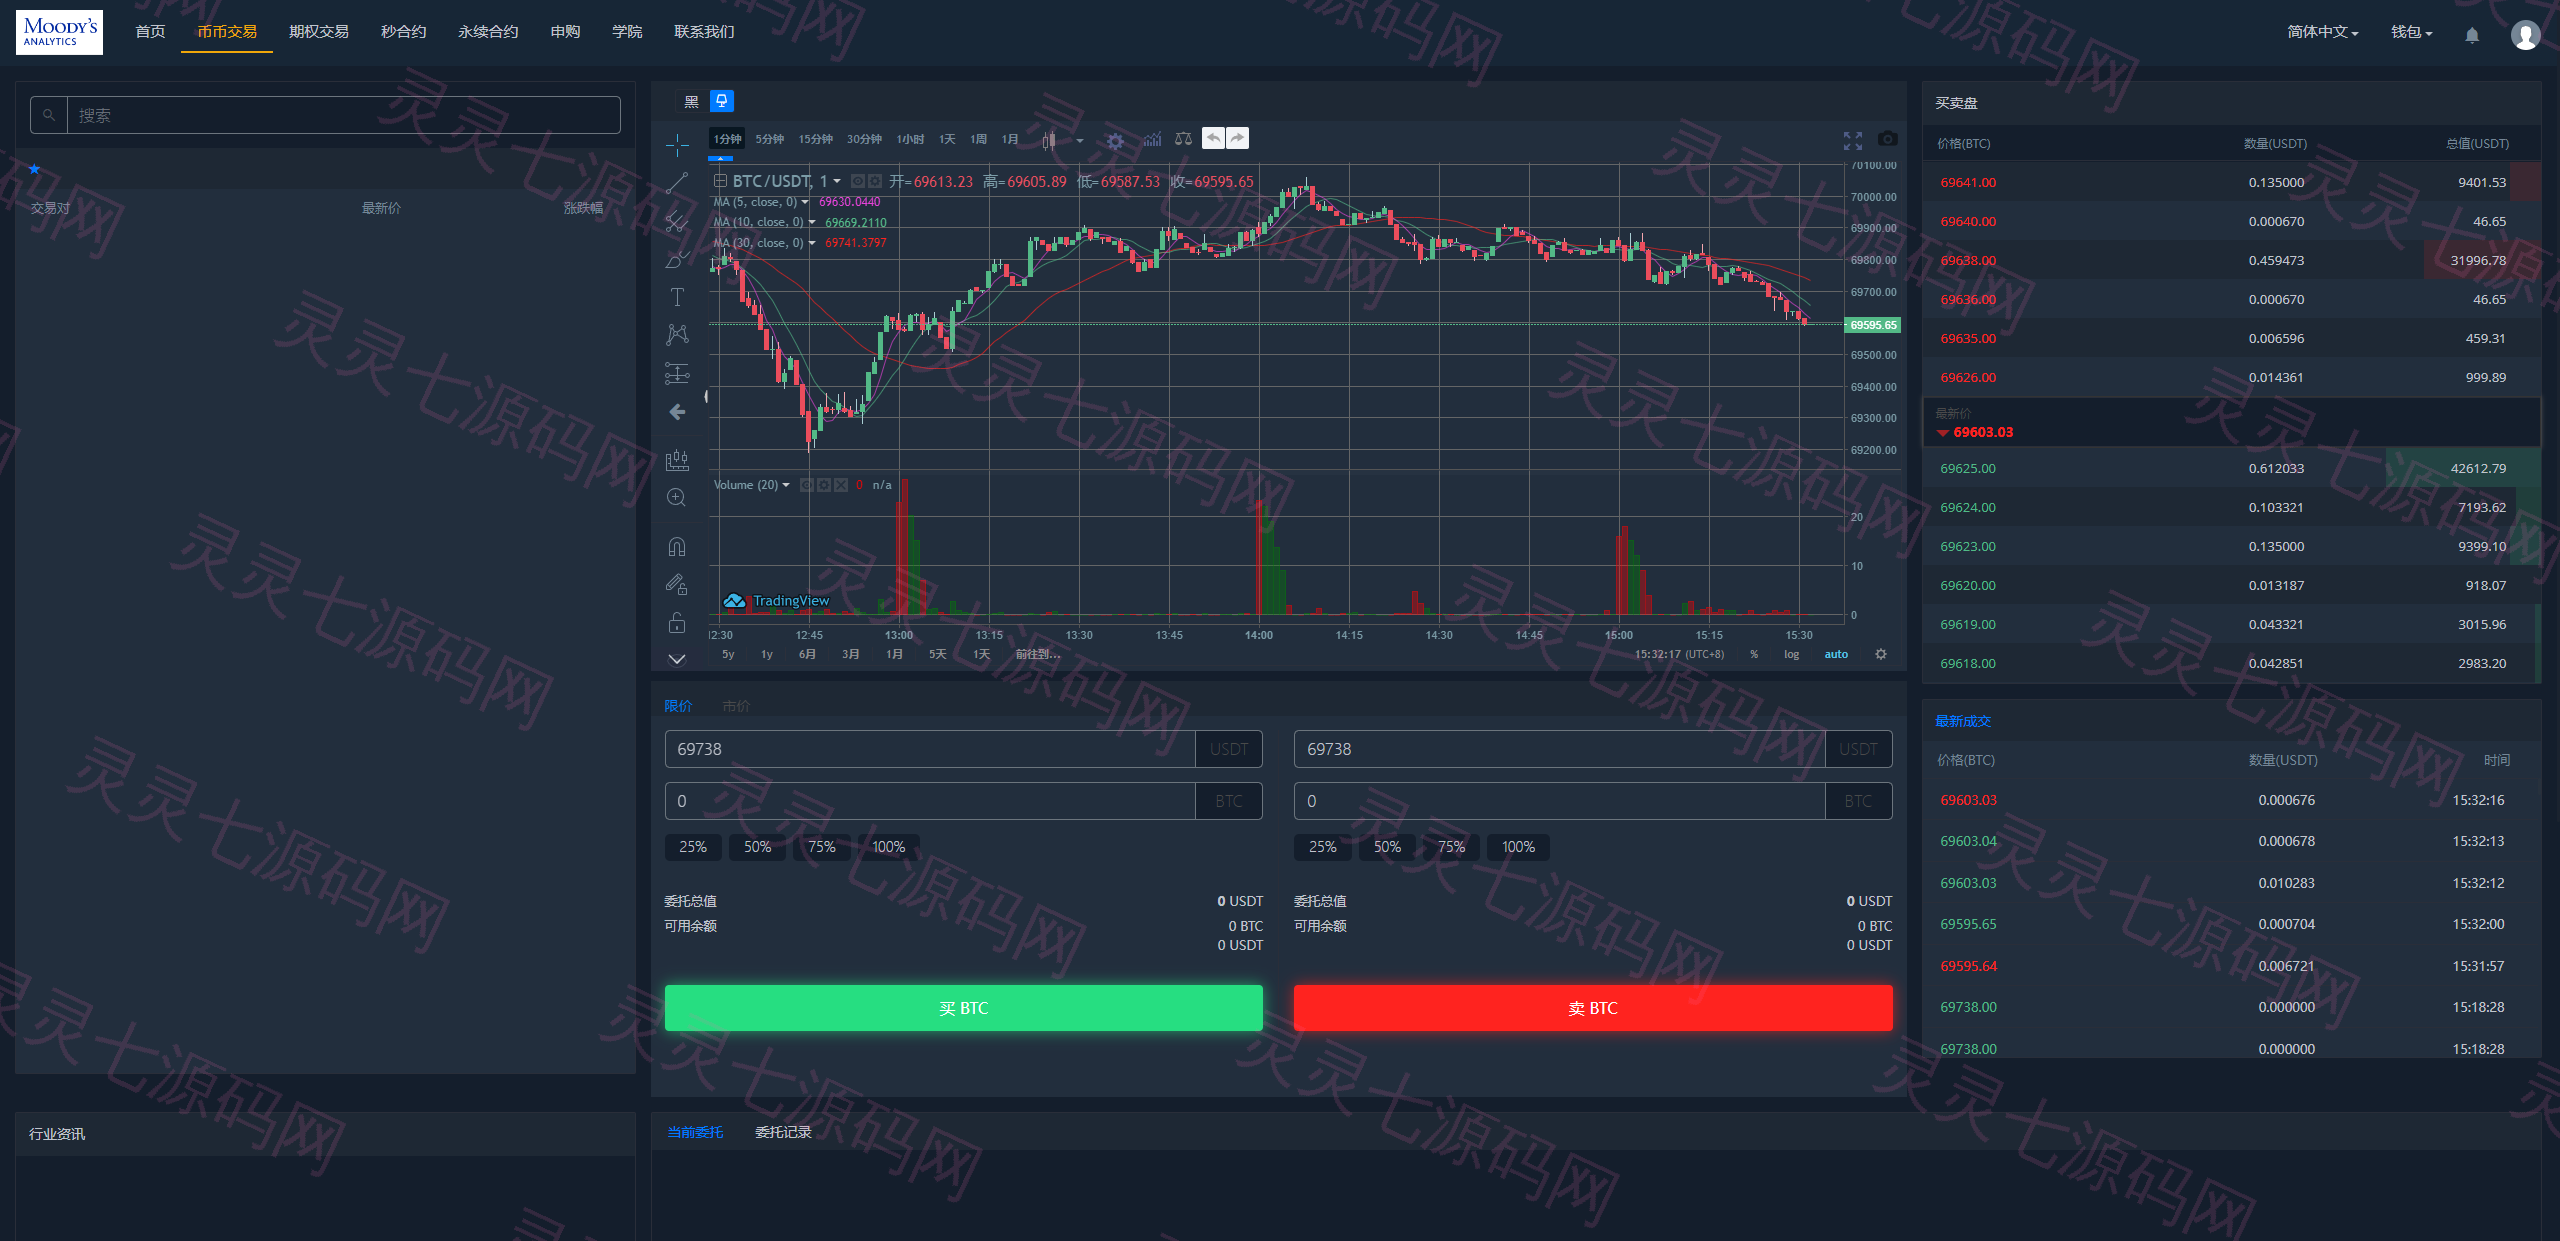
Task: Select the crosshair cursor tool
Action: [677, 145]
